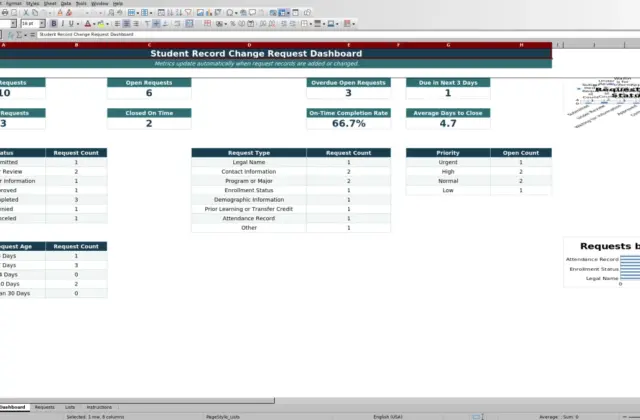Screen dimensions: 640x420
Task: Click the Increase Indent icon
Action: (x=284, y=24)
